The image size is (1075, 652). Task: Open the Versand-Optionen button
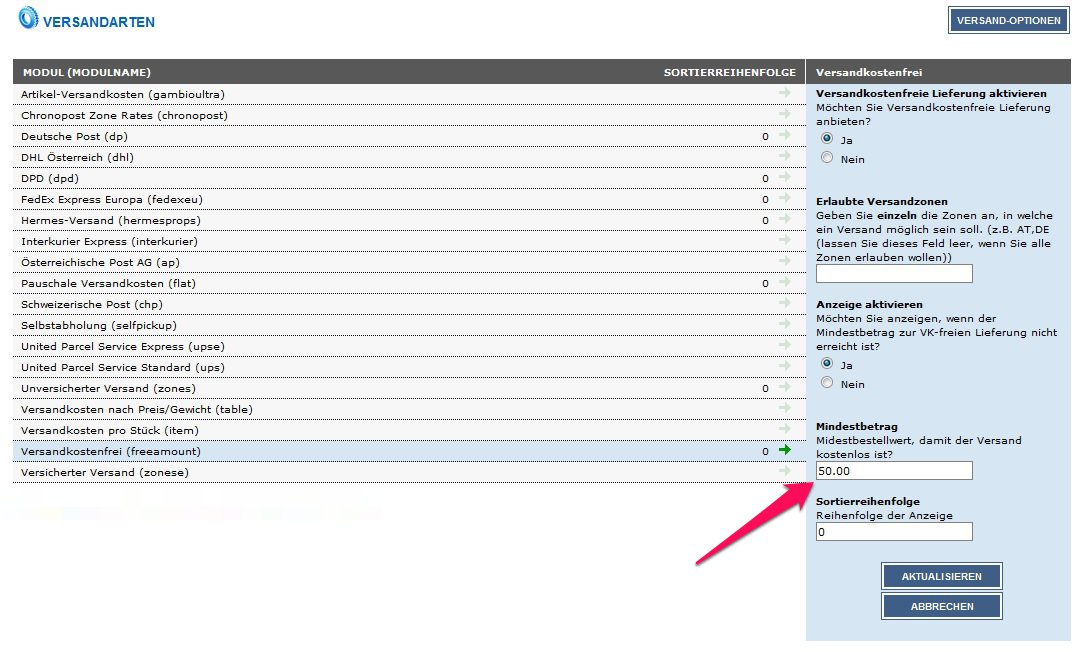point(1008,20)
